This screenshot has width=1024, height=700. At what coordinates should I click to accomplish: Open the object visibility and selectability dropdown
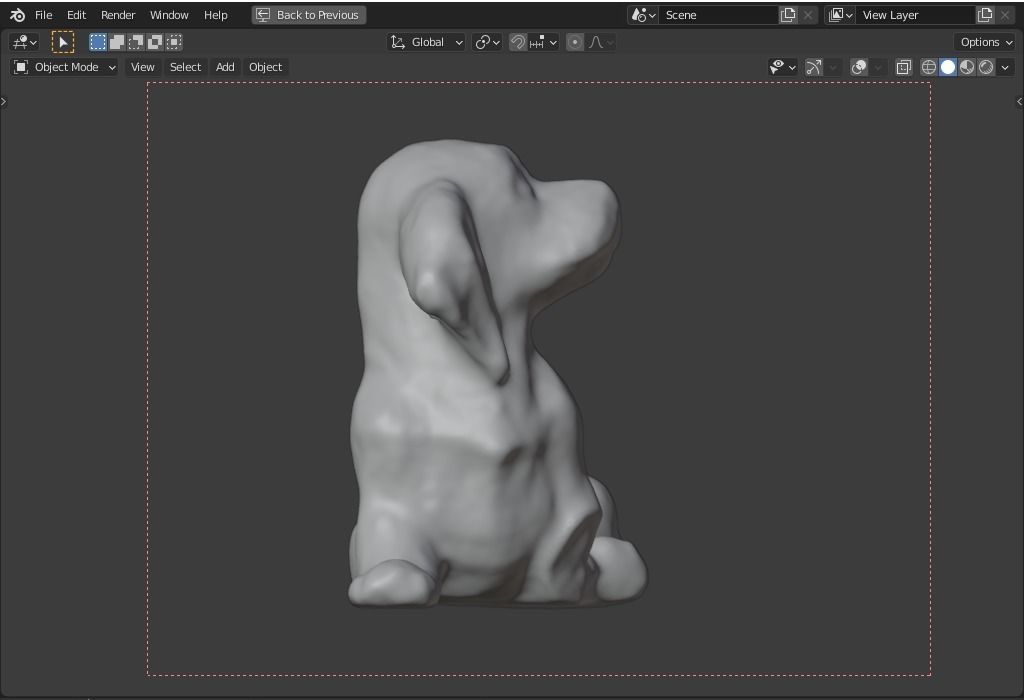[782, 67]
